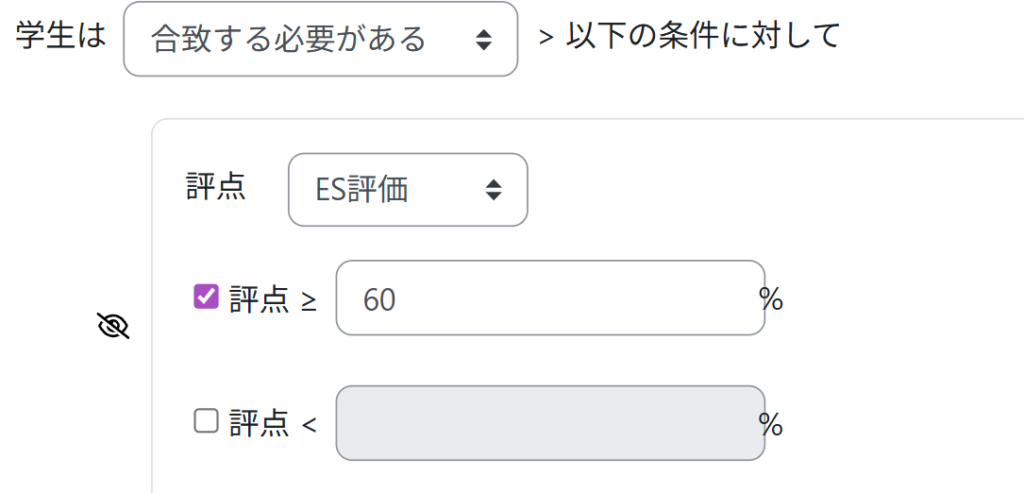1024x493 pixels.
Task: Click the minimum grade field containing 60
Action: [550, 298]
